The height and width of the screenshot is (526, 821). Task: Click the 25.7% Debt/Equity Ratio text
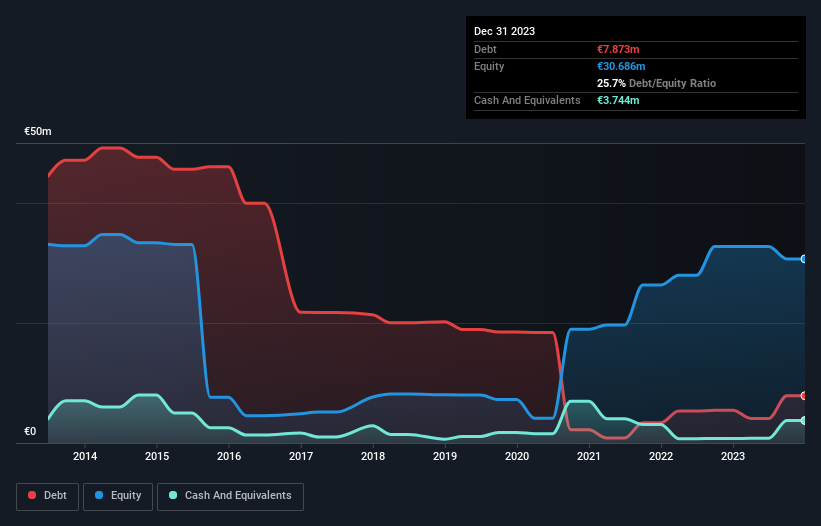(656, 83)
